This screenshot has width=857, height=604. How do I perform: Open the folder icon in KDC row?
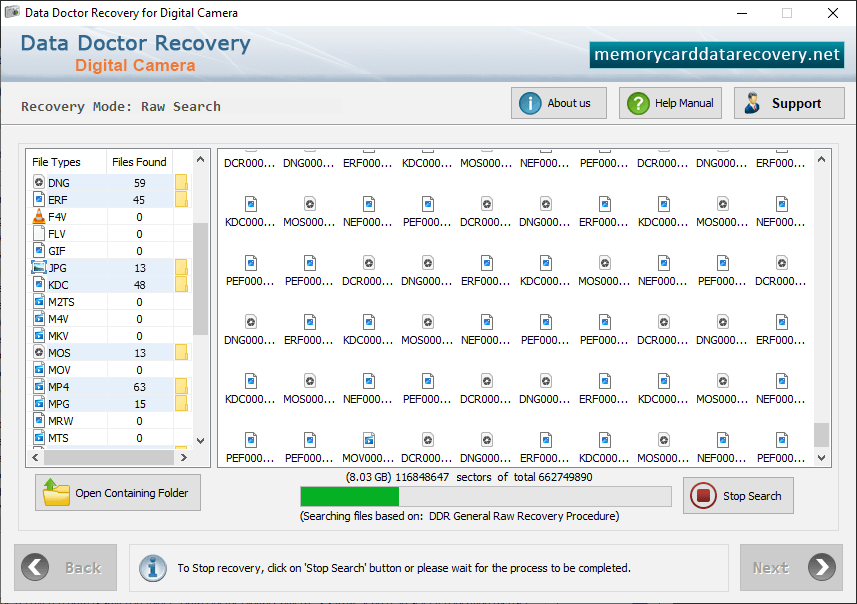[181, 284]
